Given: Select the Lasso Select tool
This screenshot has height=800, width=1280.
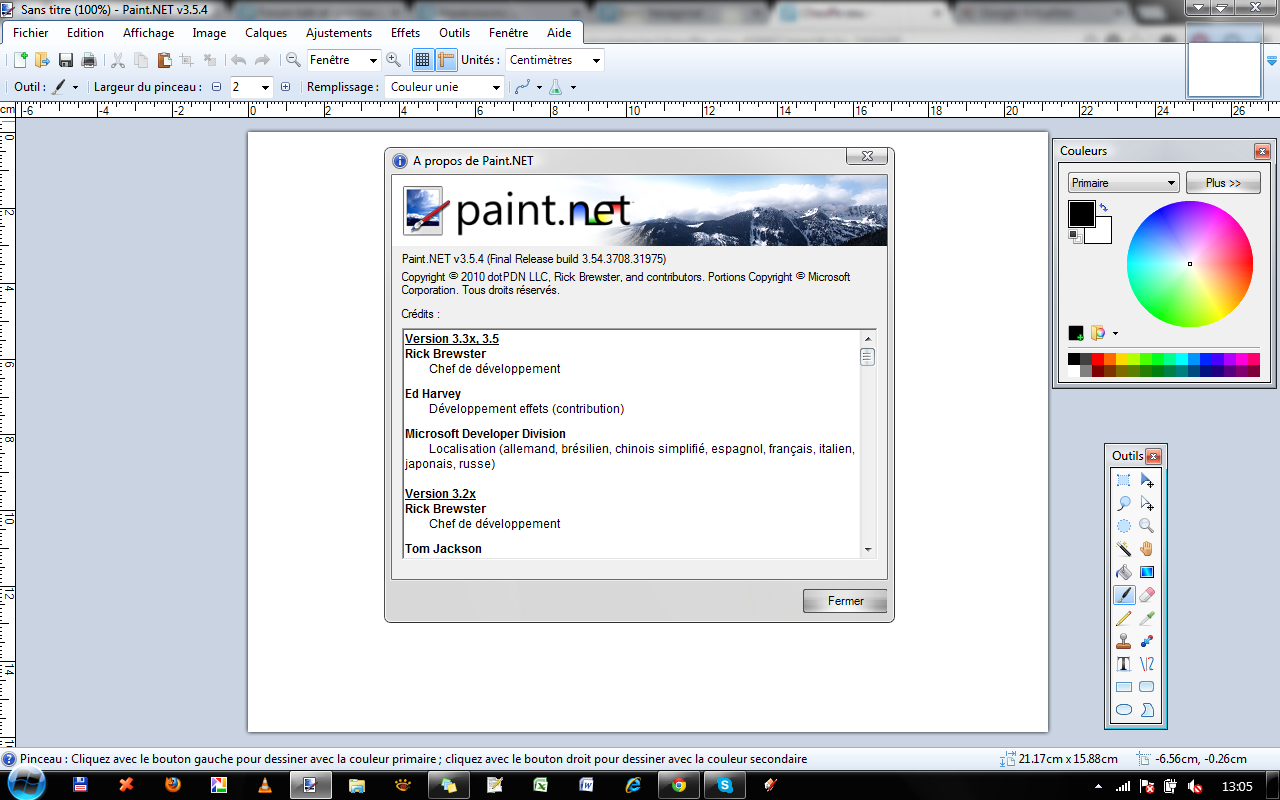Looking at the screenshot, I should point(1124,503).
